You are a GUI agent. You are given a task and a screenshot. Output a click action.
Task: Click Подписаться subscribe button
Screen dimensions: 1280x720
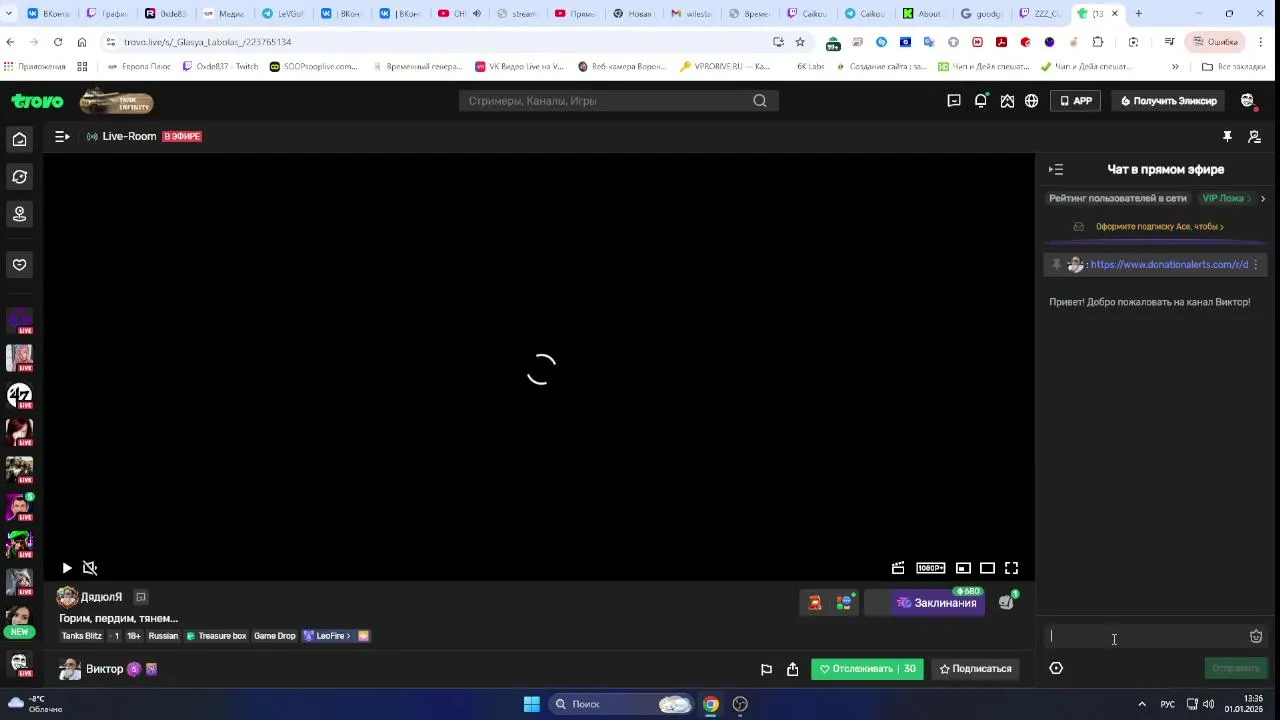tap(976, 669)
